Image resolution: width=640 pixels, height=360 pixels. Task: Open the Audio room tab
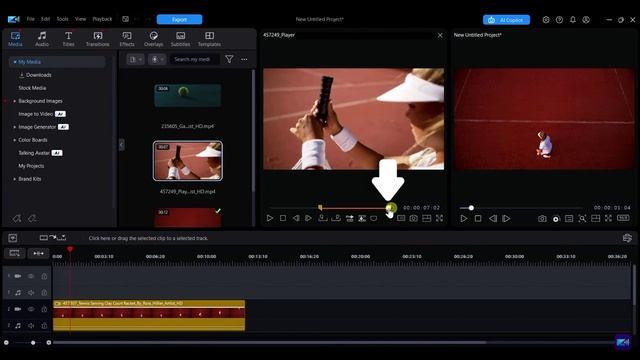[42, 39]
